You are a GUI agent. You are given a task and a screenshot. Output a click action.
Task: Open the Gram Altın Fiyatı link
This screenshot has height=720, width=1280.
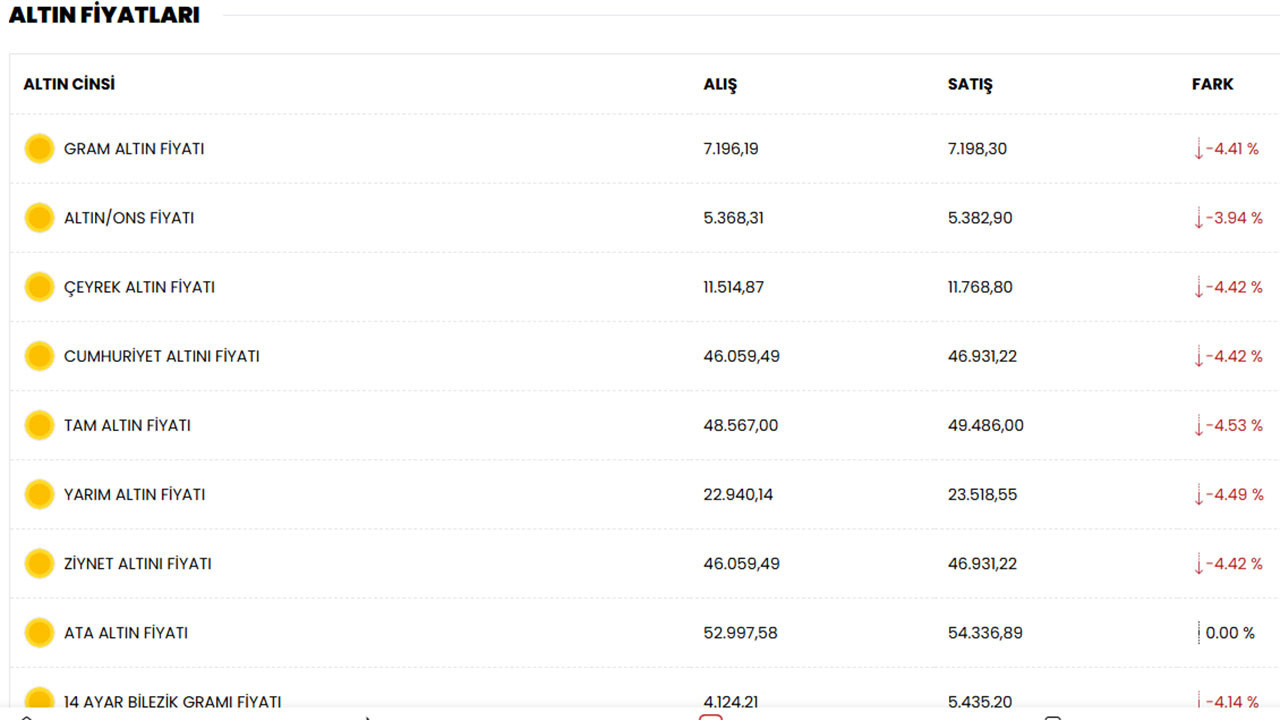(x=134, y=149)
